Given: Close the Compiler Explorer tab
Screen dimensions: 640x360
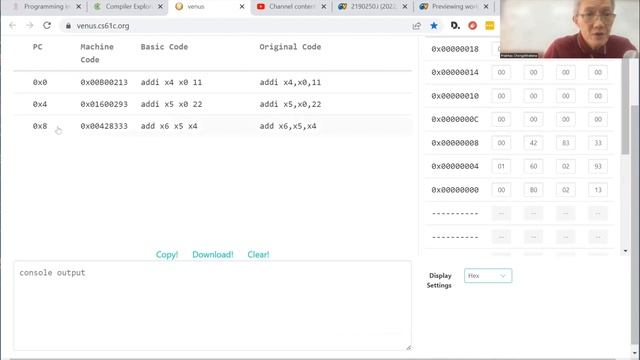Looking at the screenshot, I should [x=160, y=7].
